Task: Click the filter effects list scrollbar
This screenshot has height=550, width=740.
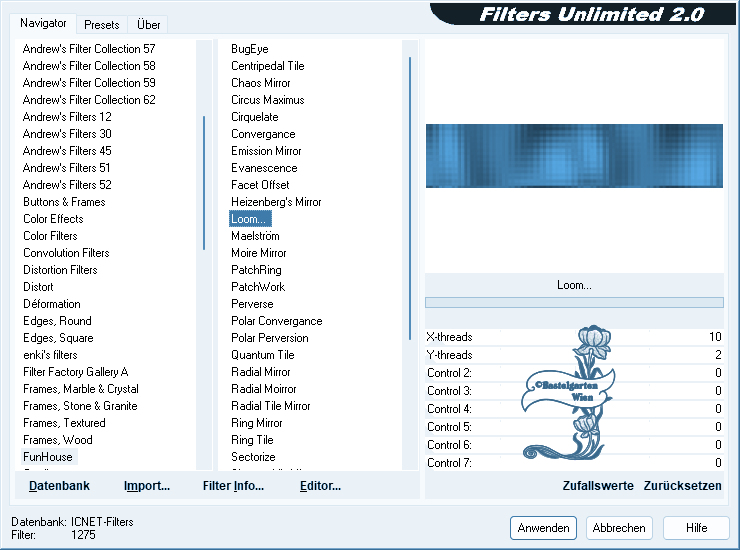Action: (410, 198)
